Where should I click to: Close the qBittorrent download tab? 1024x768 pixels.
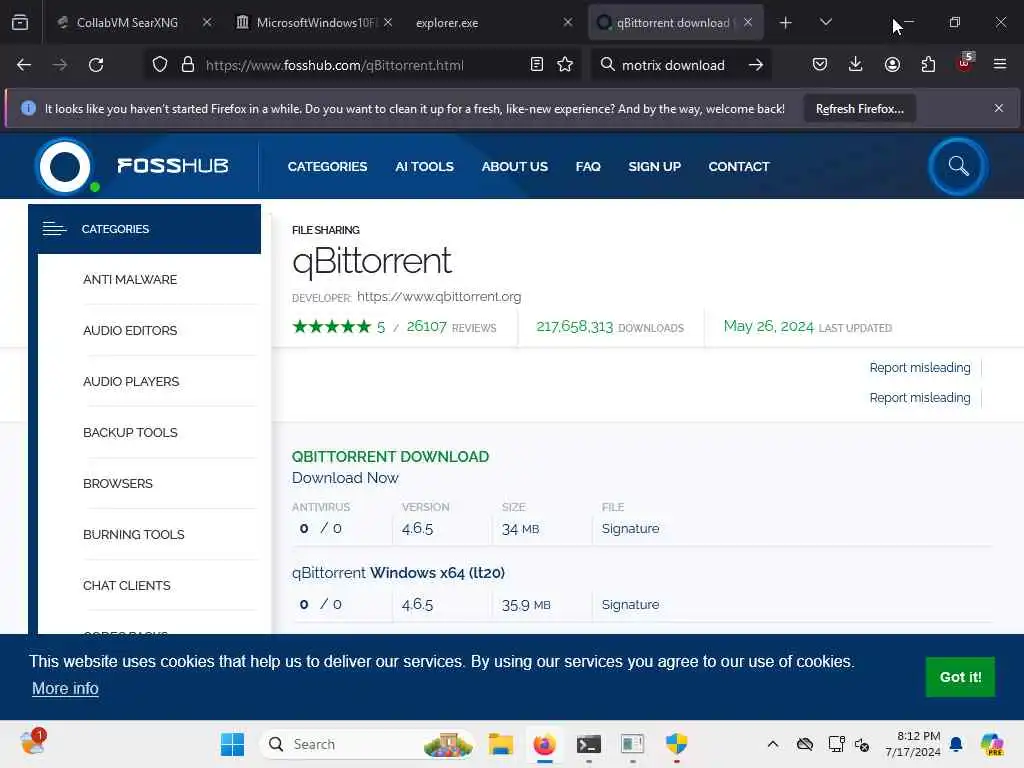748,23
